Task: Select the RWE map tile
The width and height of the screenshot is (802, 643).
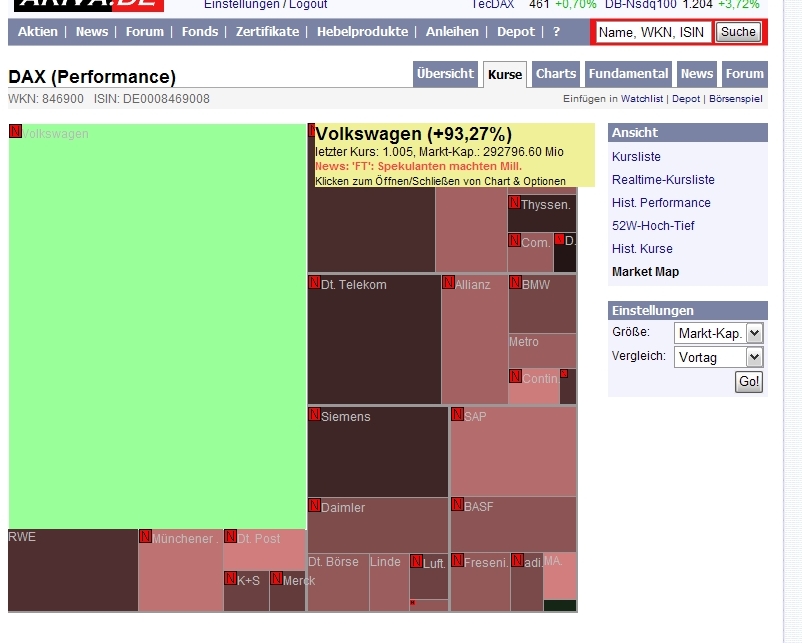Action: click(73, 570)
